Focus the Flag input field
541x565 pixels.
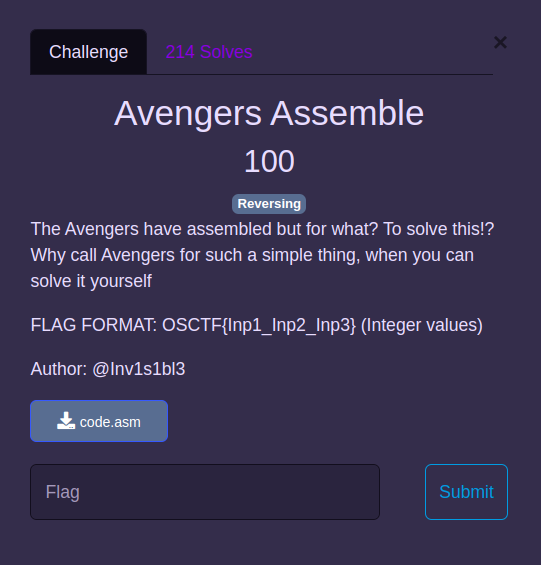205,492
